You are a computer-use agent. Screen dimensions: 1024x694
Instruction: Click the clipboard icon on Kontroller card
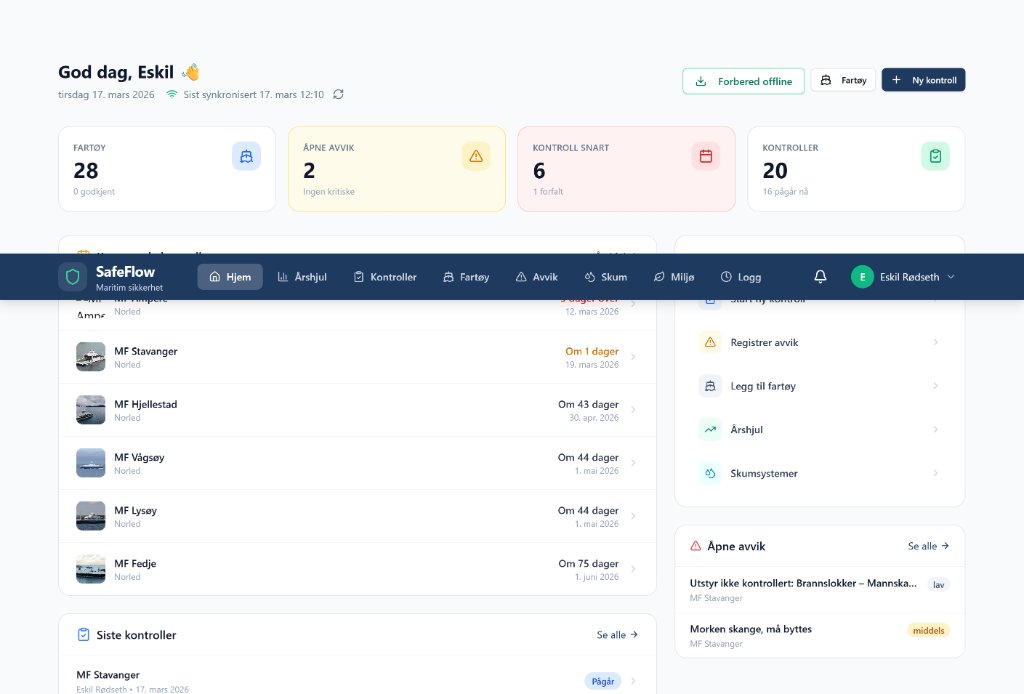tap(935, 156)
